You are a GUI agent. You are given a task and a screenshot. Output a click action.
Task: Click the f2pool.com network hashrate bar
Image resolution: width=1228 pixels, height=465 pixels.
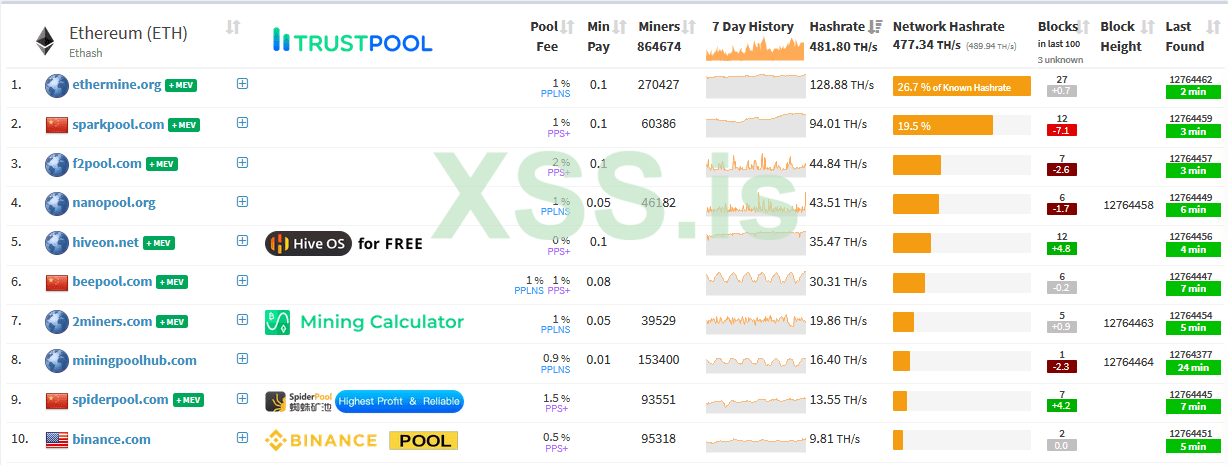point(917,165)
